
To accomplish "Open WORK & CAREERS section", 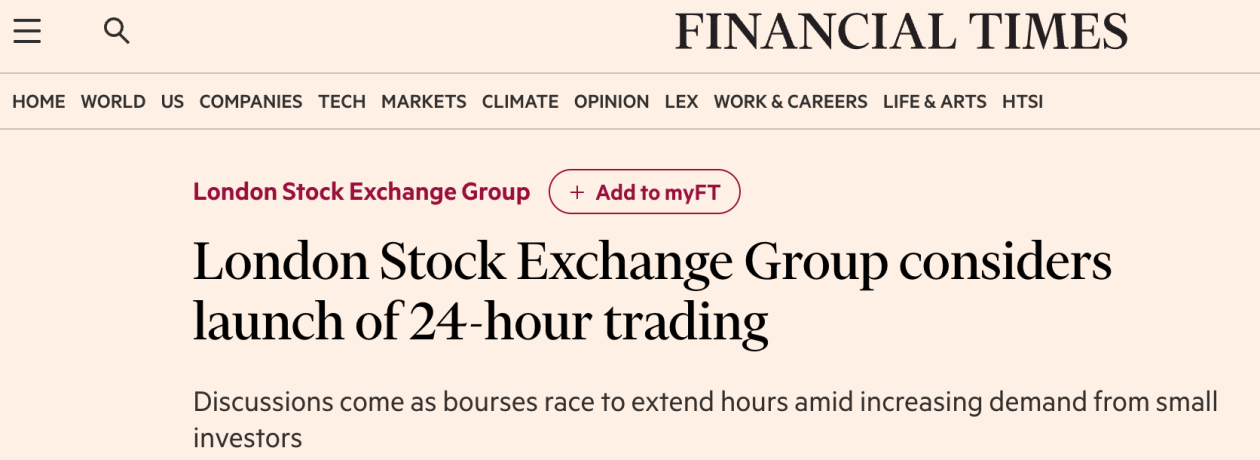I will pos(790,101).
